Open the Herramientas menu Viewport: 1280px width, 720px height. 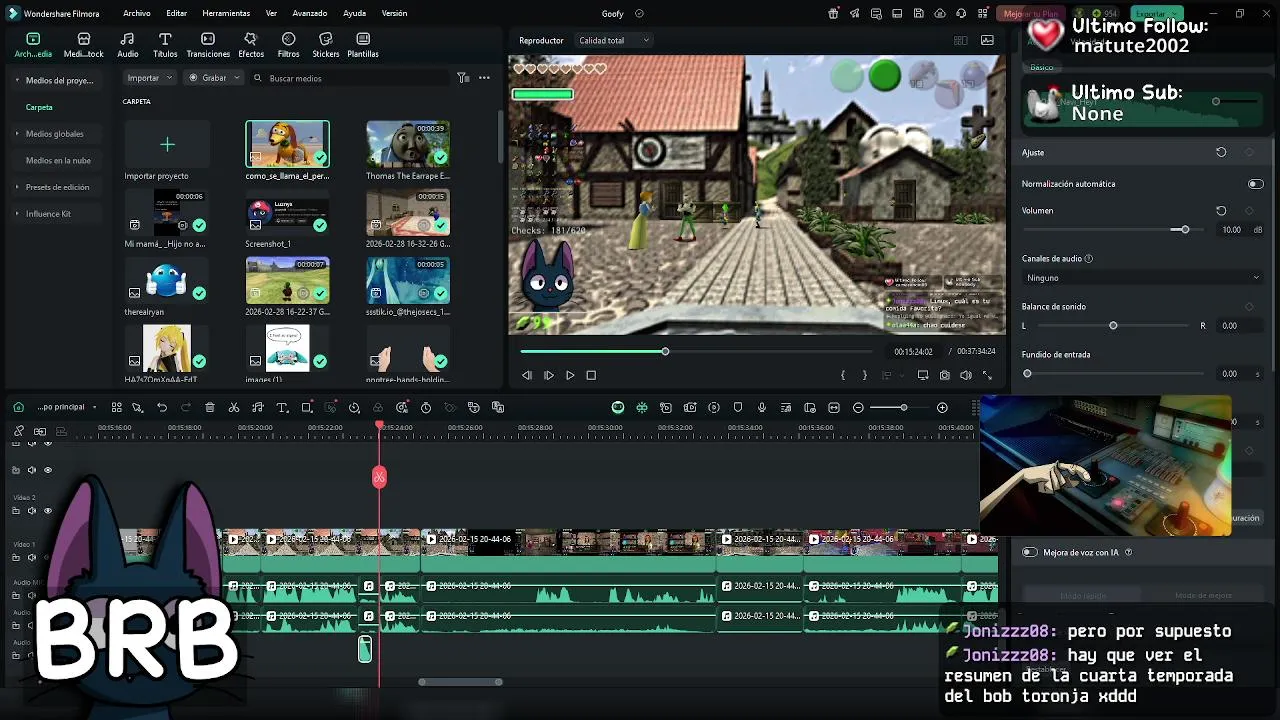(226, 14)
